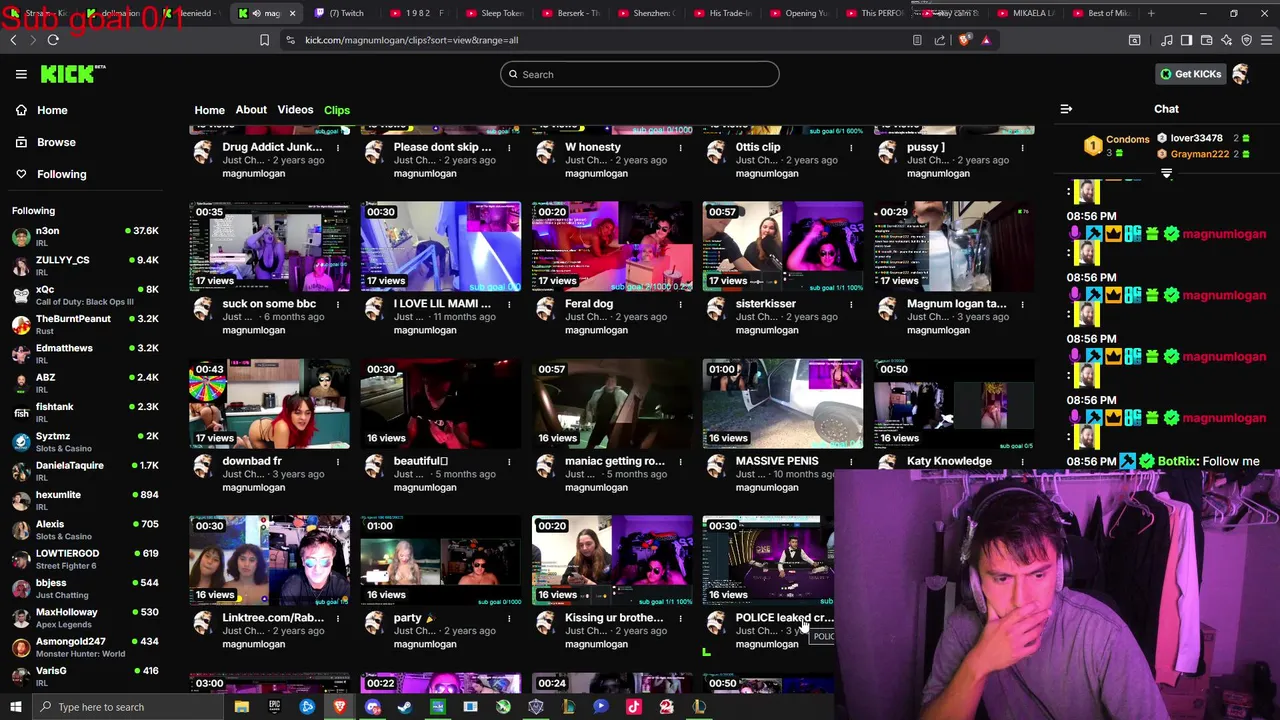Screen dimensions: 1280x720
Task: Open the W honesty clip title
Action: coord(593,147)
